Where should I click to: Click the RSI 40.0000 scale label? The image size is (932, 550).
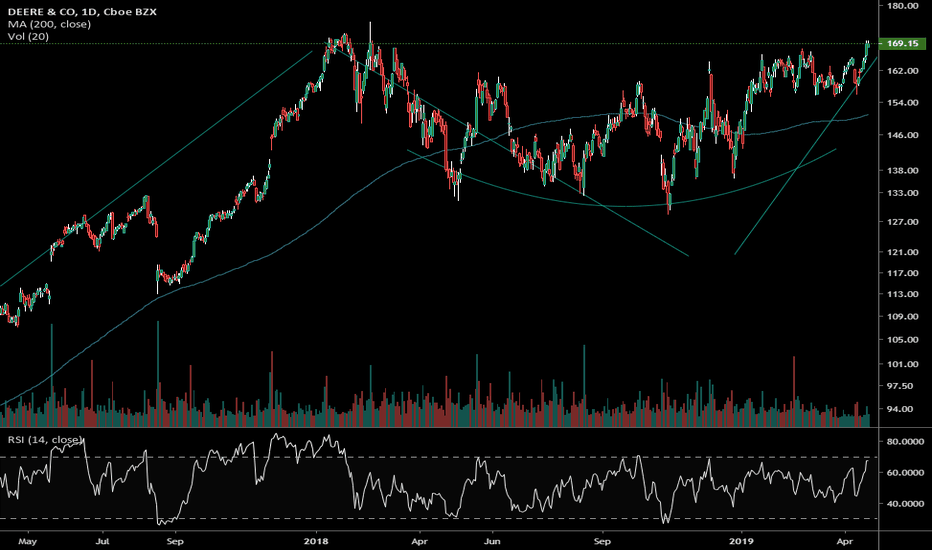(906, 504)
